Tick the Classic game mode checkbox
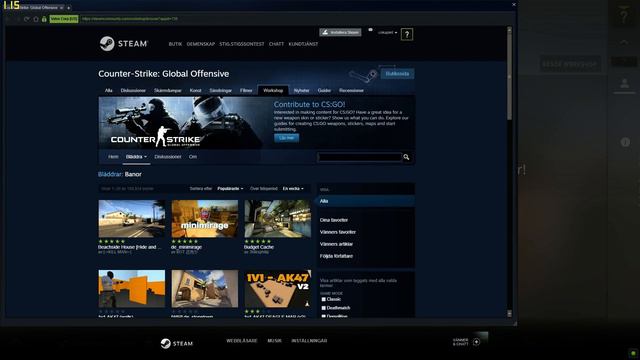This screenshot has width=640, height=360. (x=324, y=300)
